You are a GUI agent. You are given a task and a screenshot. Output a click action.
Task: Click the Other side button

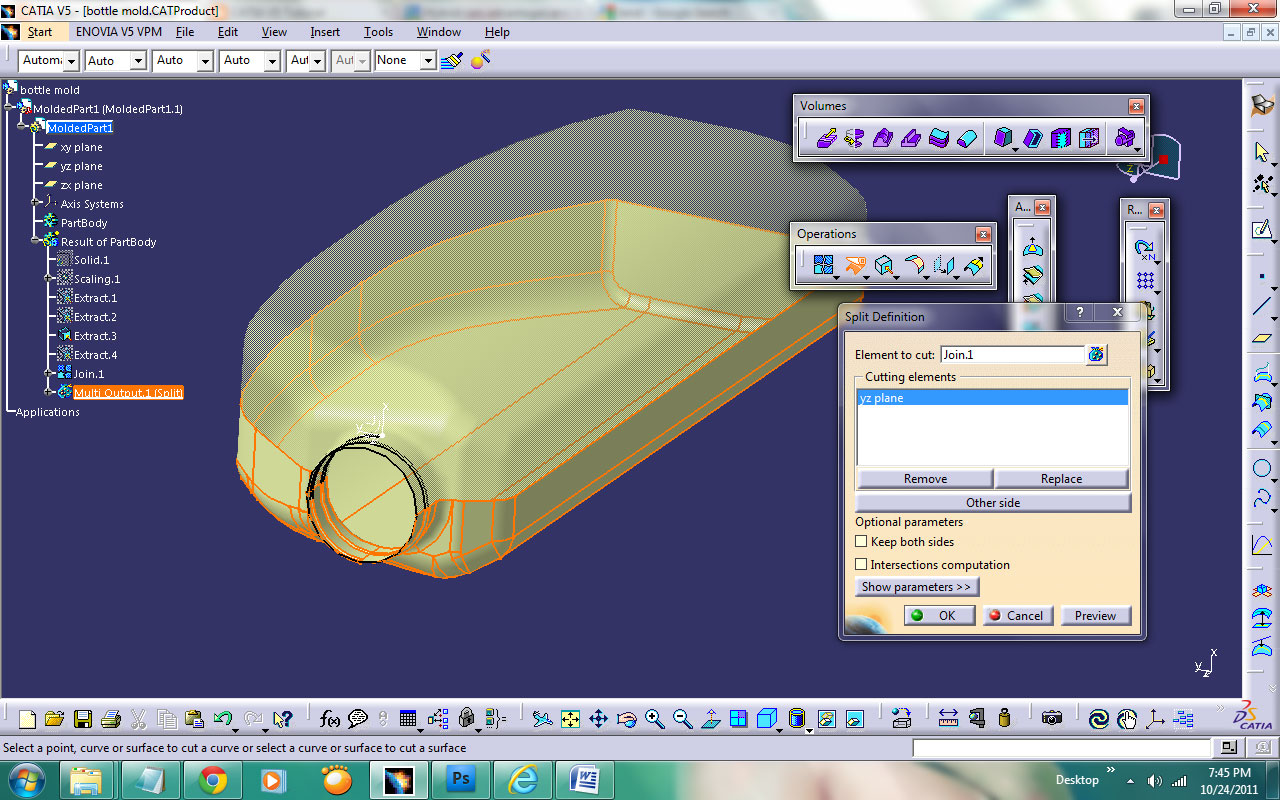993,502
